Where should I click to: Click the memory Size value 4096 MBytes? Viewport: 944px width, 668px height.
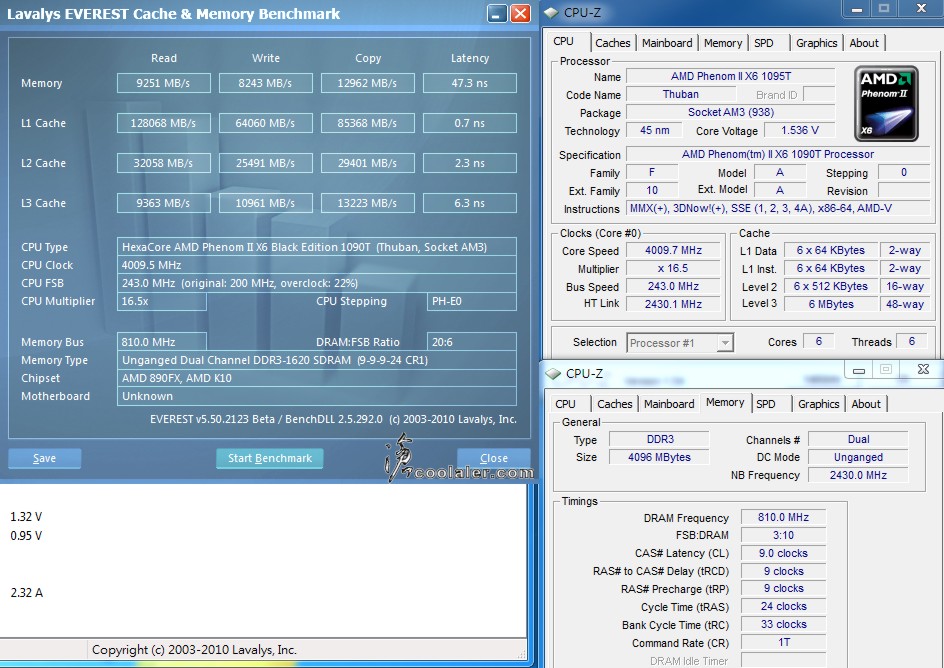tap(659, 457)
